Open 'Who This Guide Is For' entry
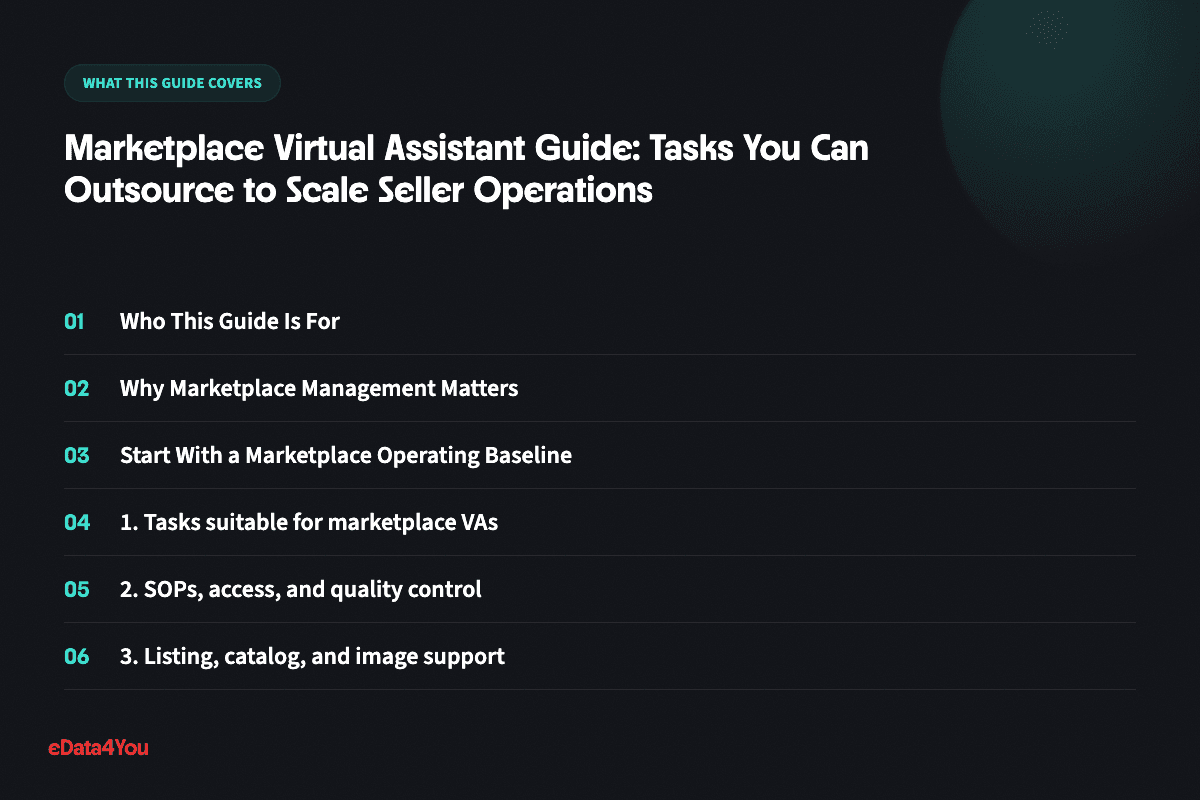This screenshot has height=800, width=1200. tap(230, 321)
